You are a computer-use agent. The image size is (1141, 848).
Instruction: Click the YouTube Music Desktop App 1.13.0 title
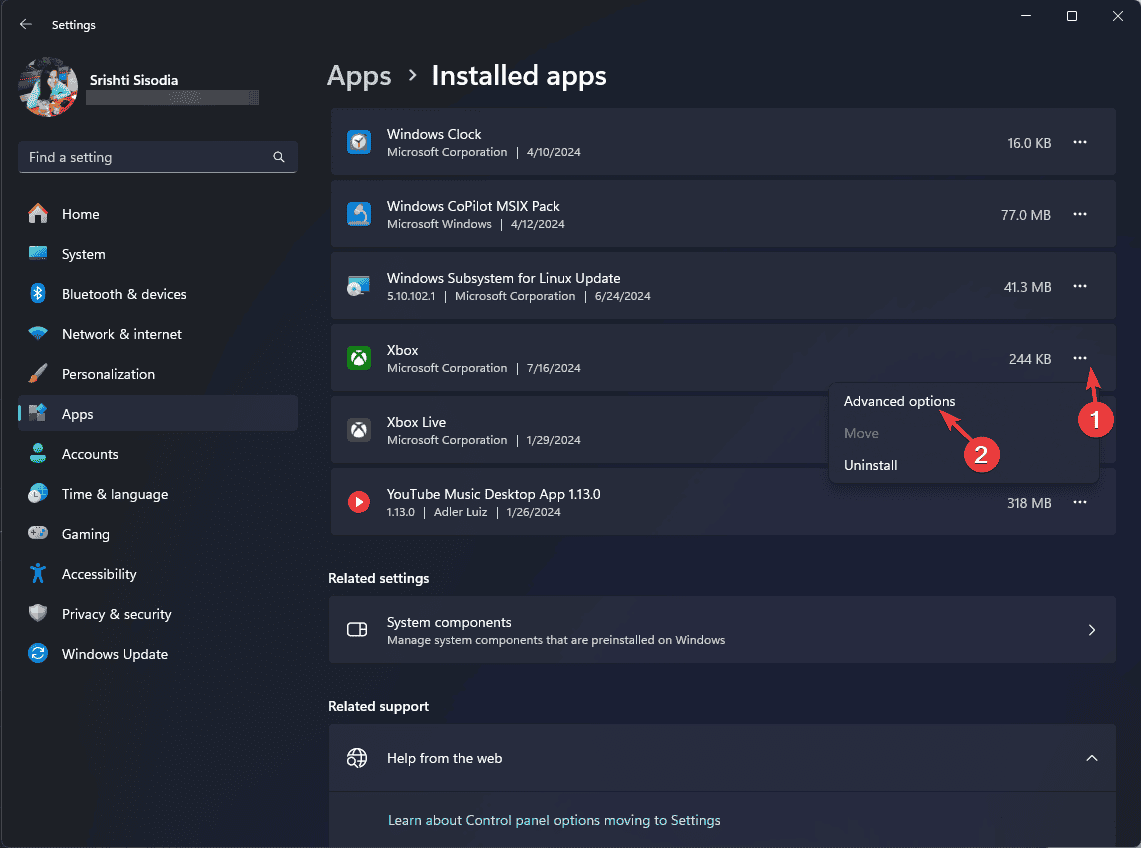(493, 494)
